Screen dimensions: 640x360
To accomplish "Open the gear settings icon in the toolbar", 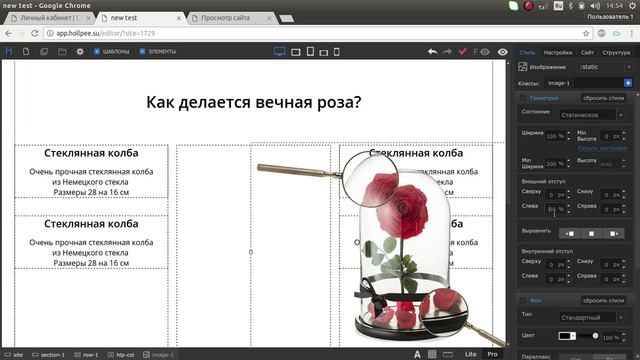I will click(80, 51).
